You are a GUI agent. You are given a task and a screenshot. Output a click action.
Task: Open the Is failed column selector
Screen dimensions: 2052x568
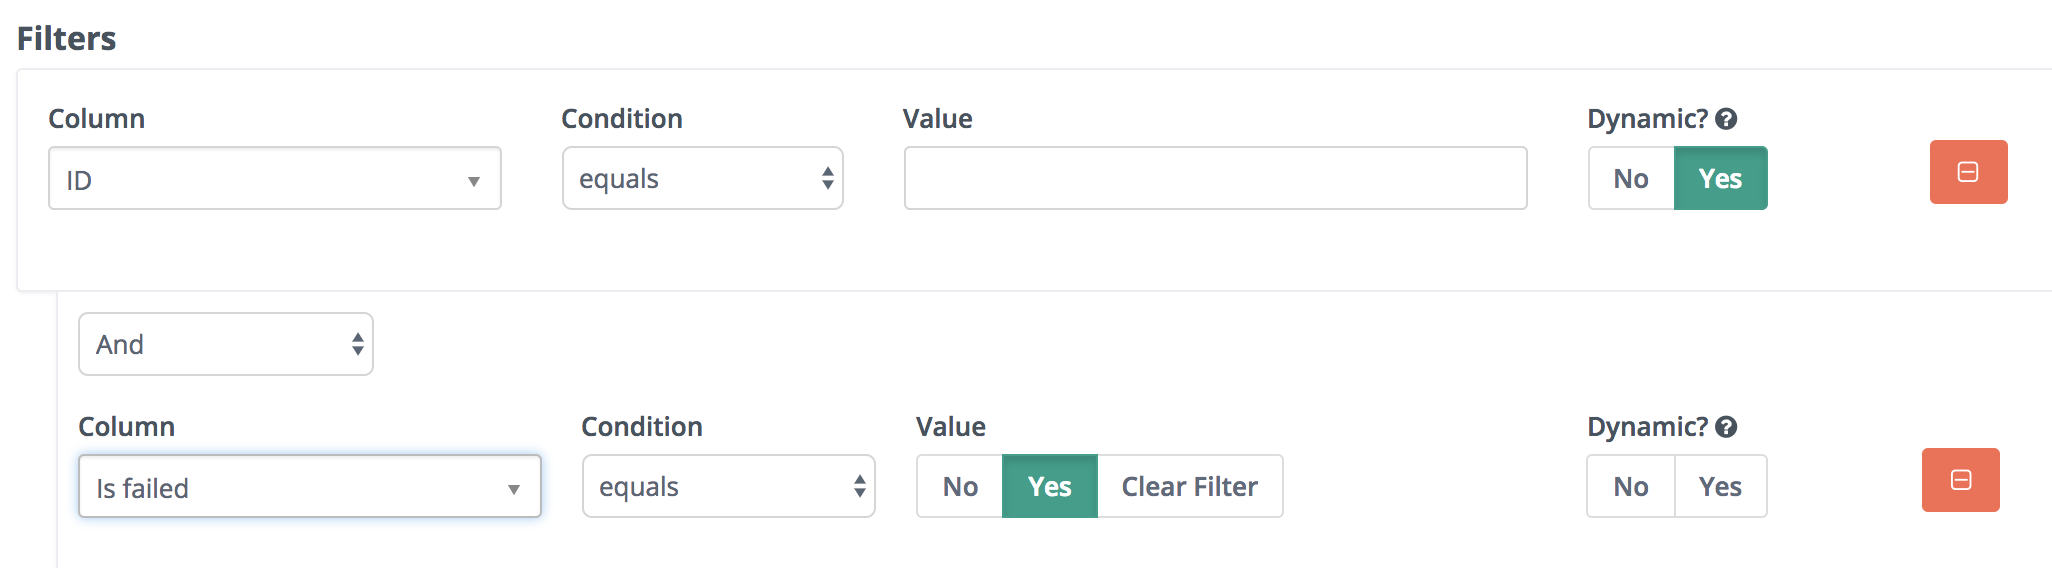click(310, 486)
